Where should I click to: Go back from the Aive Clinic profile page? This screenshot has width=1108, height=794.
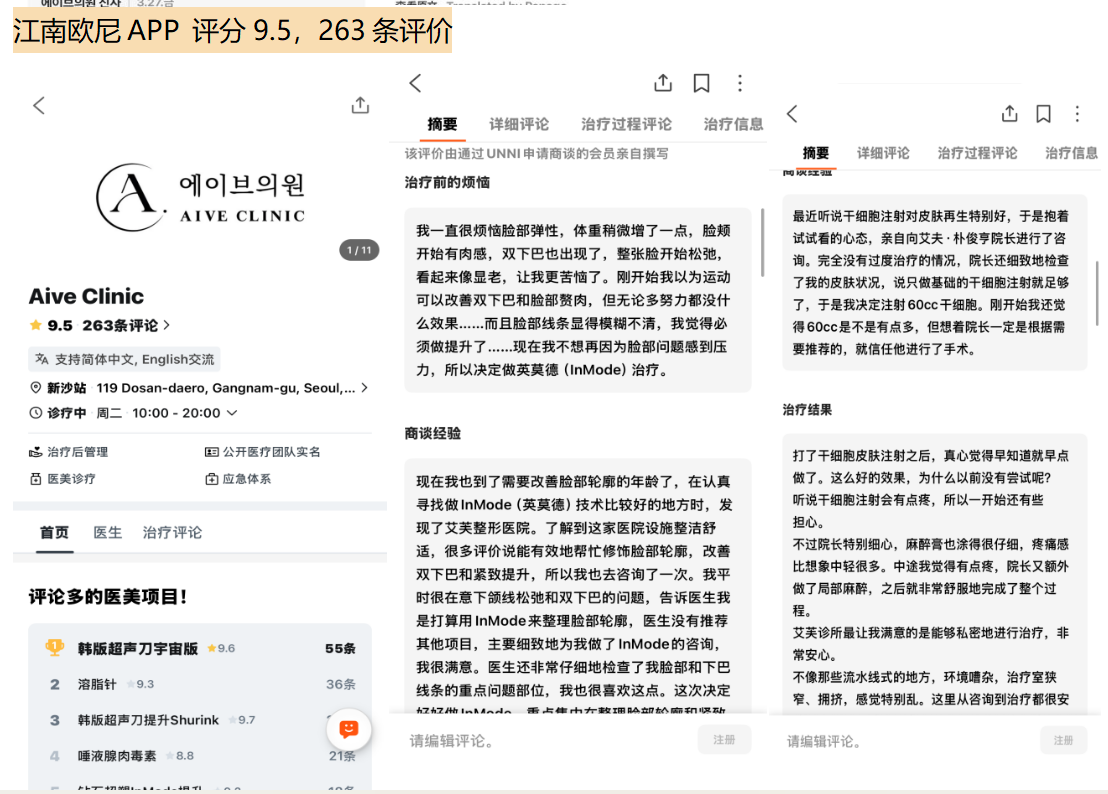(x=39, y=106)
